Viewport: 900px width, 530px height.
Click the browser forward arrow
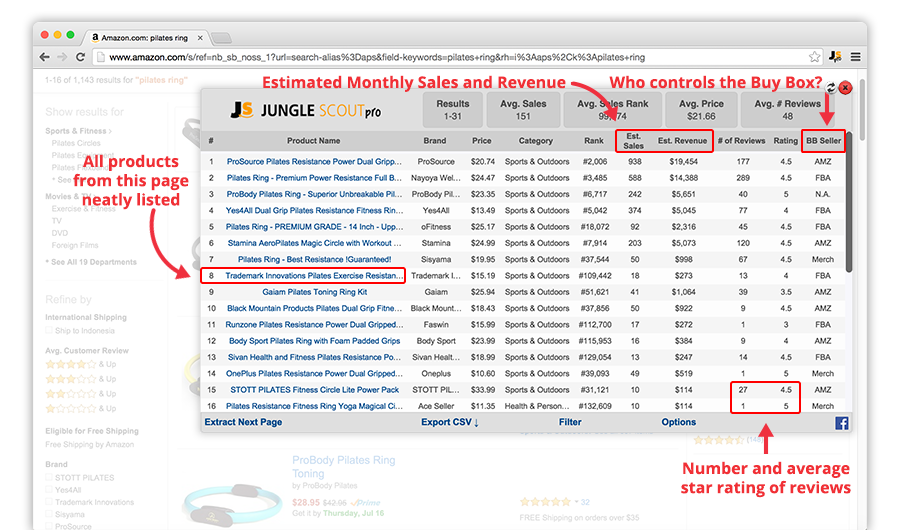63,57
